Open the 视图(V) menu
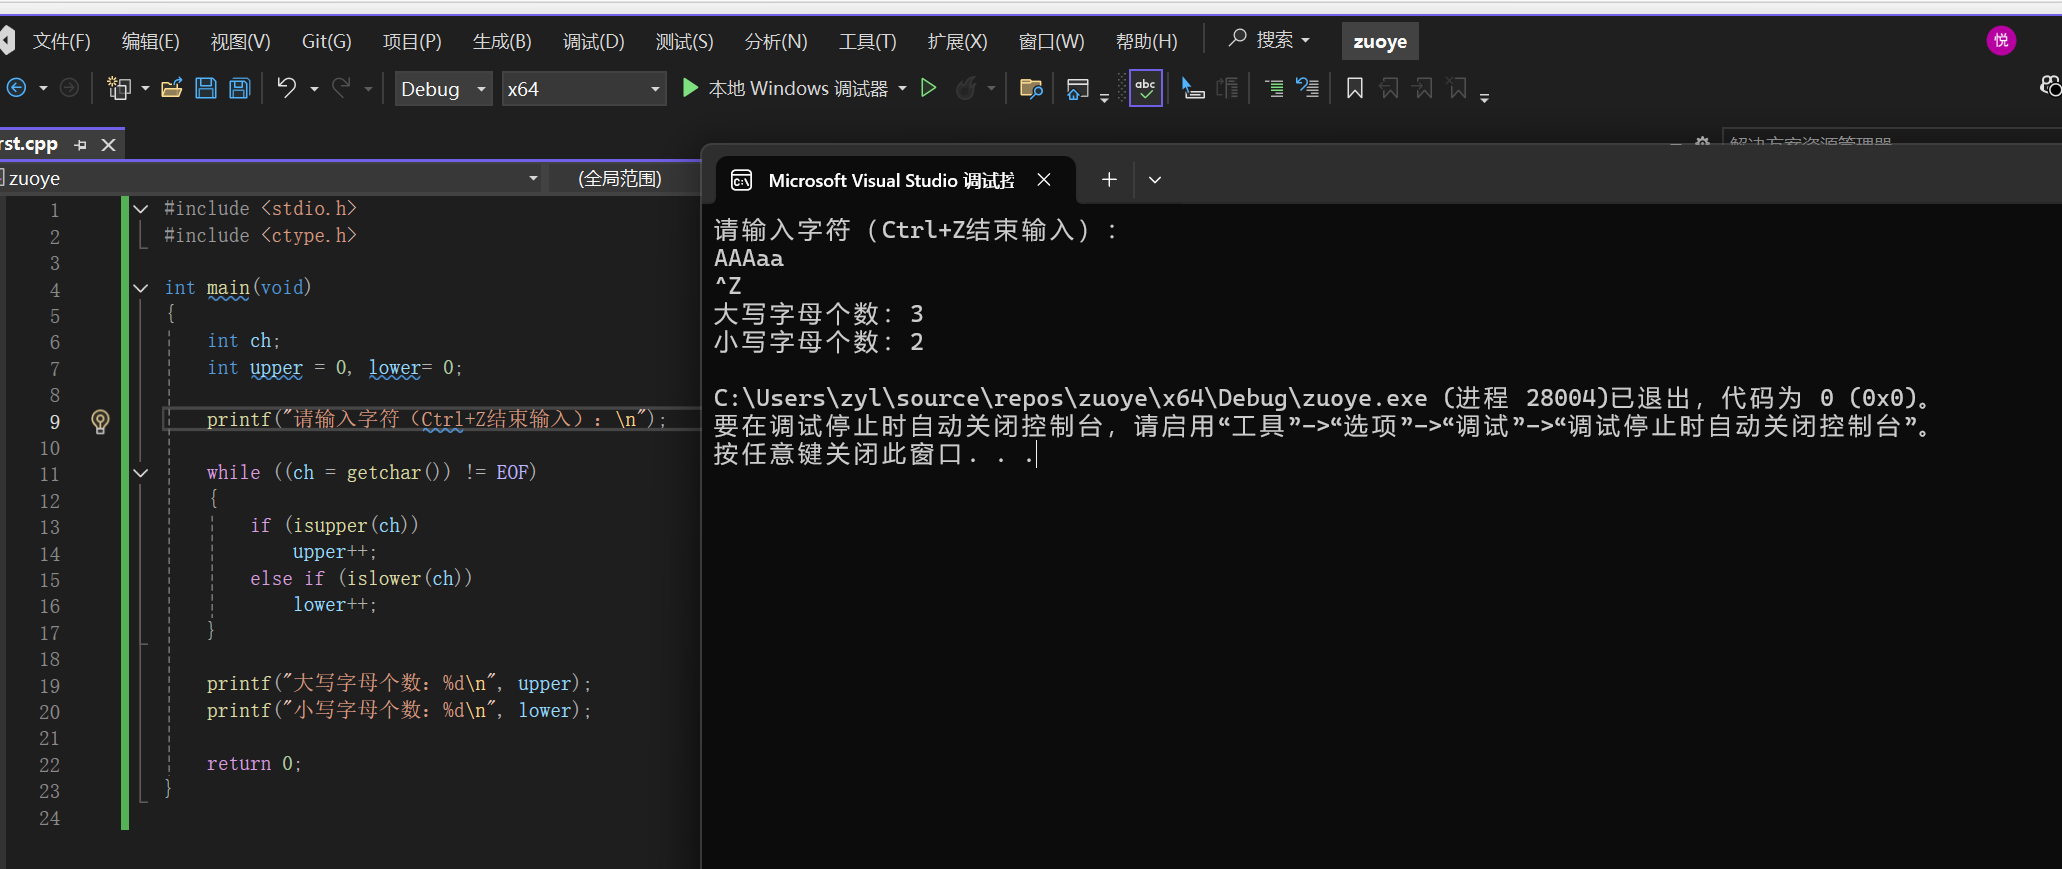Image resolution: width=2062 pixels, height=869 pixels. 240,41
